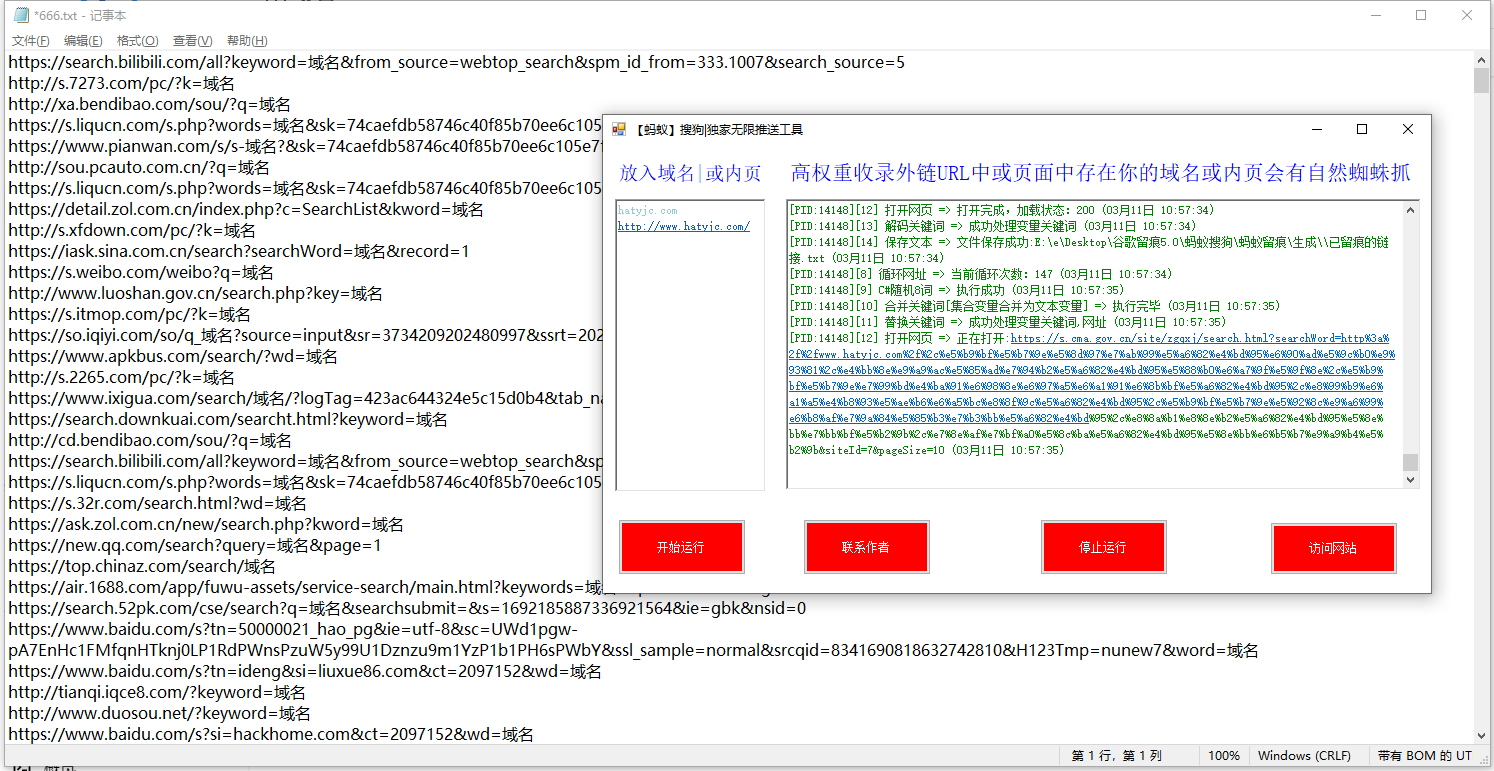Click the red 访问网站 button
The image size is (1494, 771).
(x=1333, y=548)
